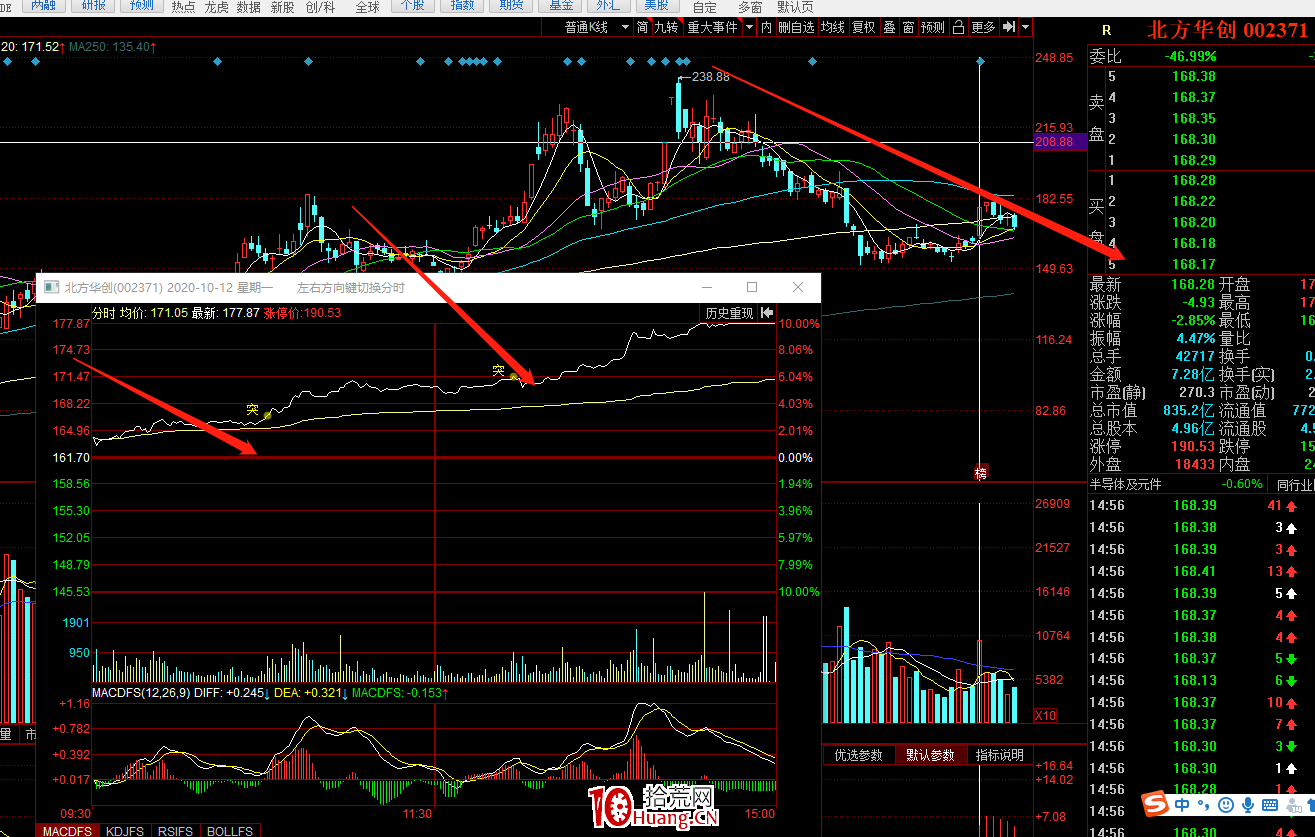1315x837 pixels.
Task: Click the 简 simplified view icon
Action: coord(642,27)
